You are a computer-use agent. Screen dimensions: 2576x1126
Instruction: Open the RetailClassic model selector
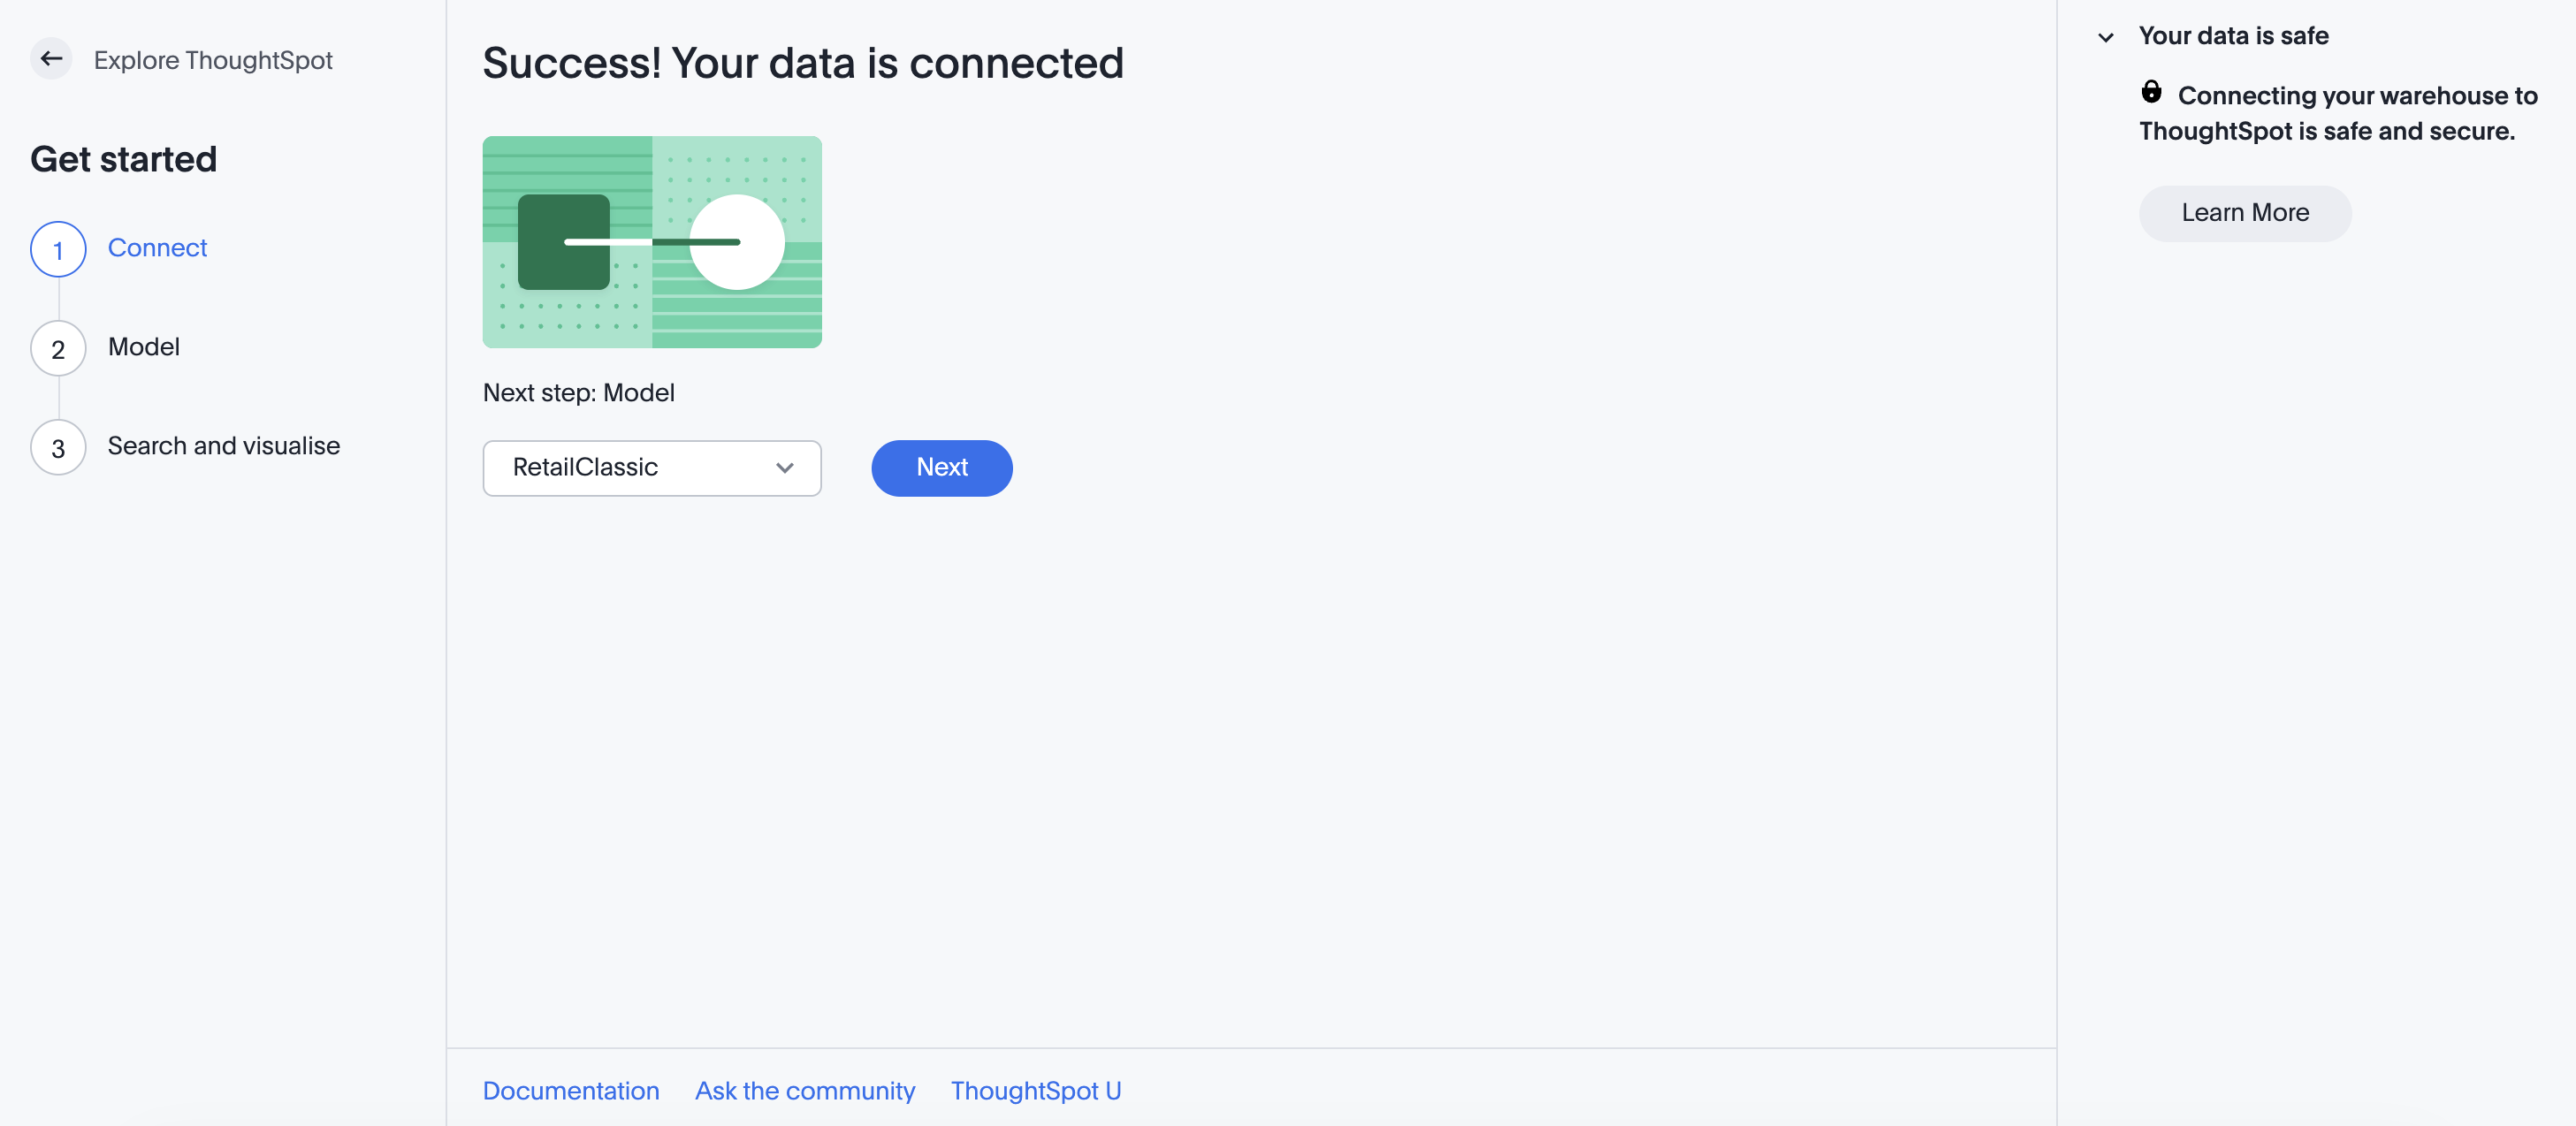tap(651, 467)
